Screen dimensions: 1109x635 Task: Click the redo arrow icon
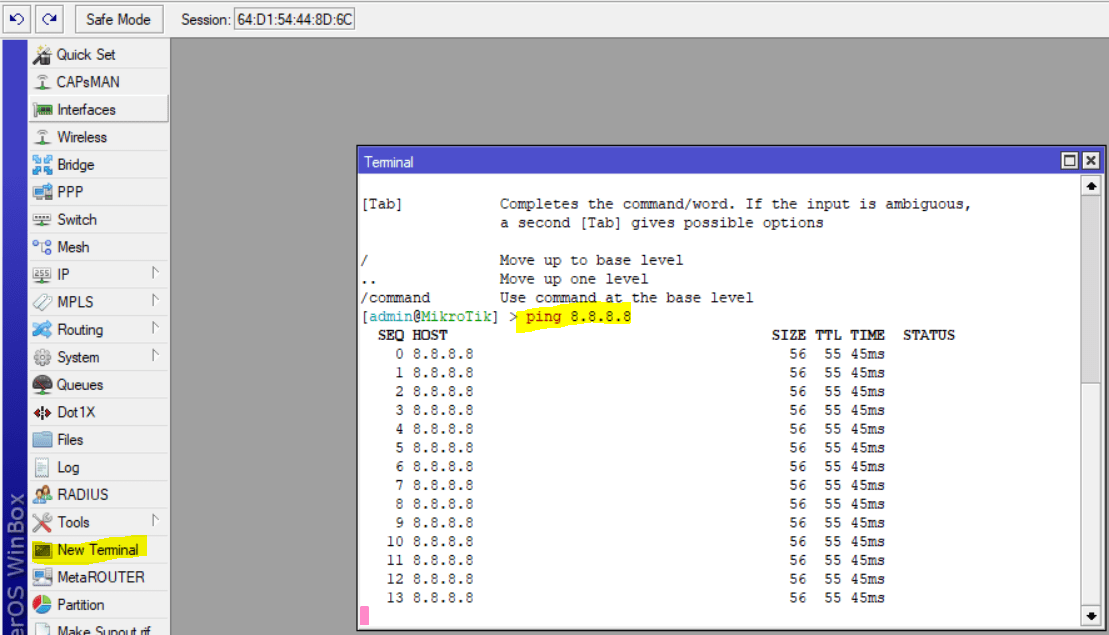[x=49, y=19]
